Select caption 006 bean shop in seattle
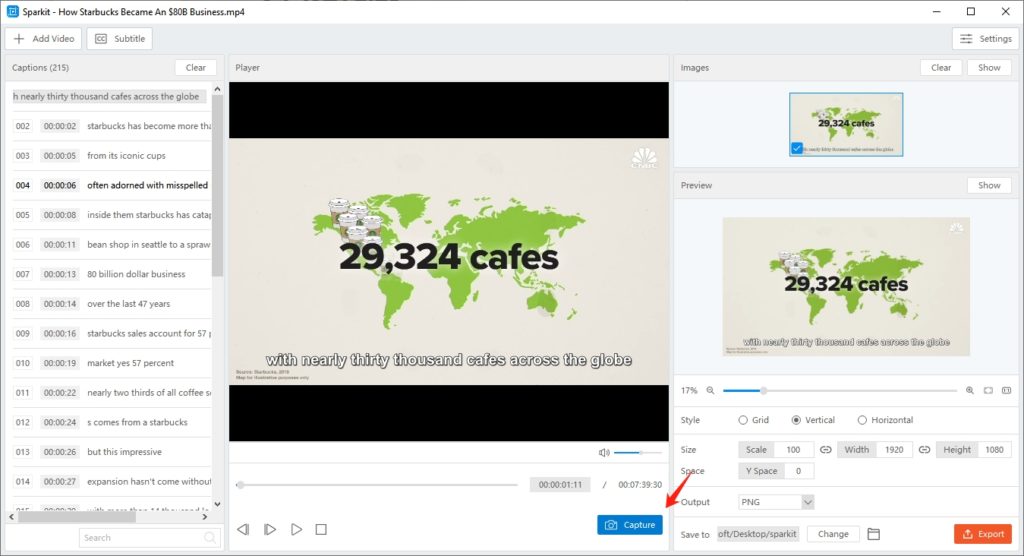Viewport: 1024px width, 556px height. (112, 244)
